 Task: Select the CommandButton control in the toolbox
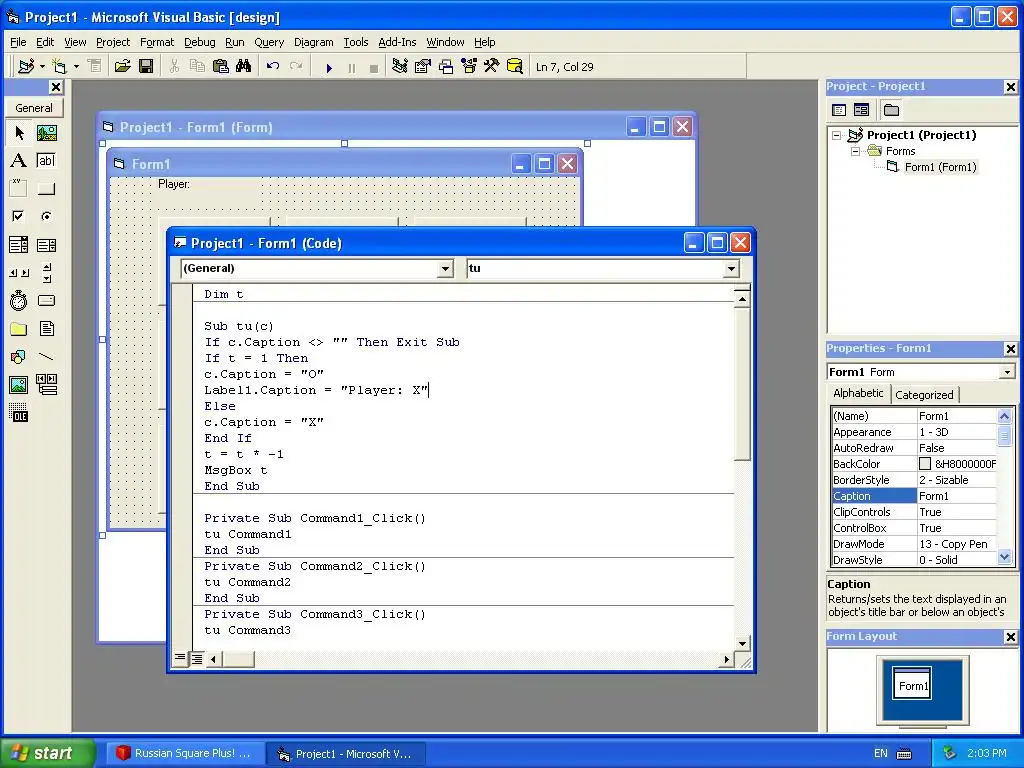46,189
